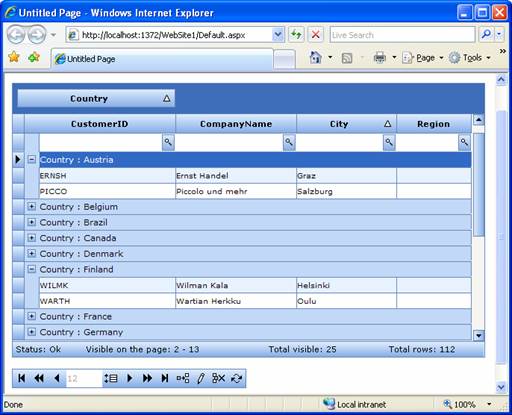Expand the Country : Belgium group

(32, 207)
